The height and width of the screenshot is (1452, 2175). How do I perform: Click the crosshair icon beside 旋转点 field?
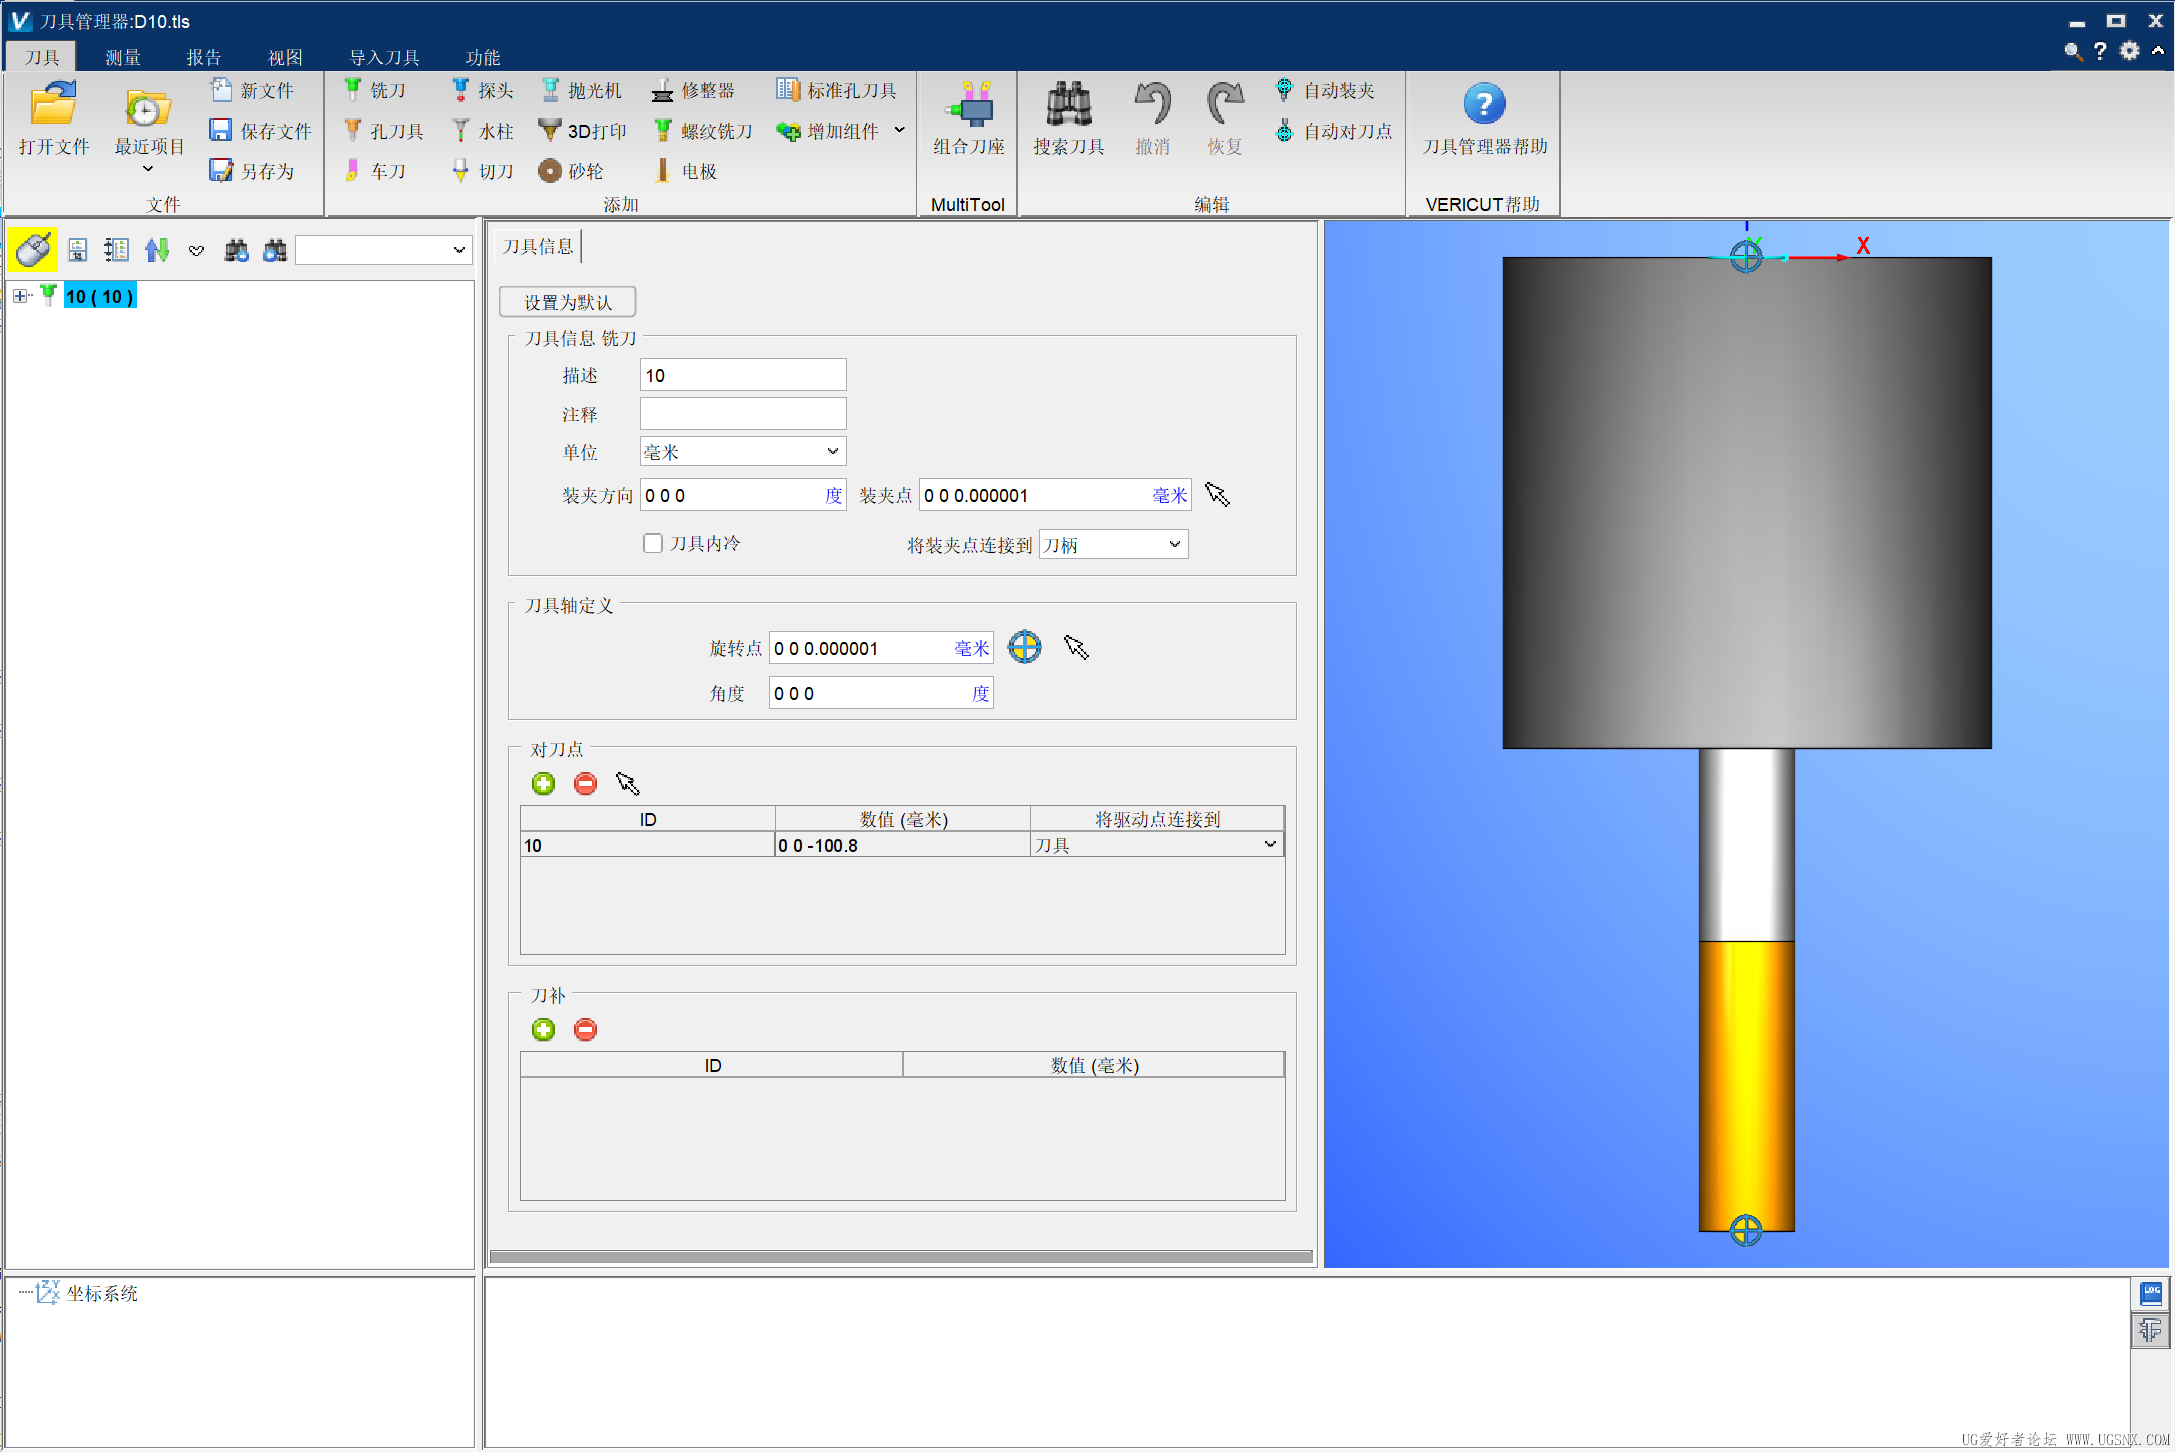click(x=1024, y=648)
